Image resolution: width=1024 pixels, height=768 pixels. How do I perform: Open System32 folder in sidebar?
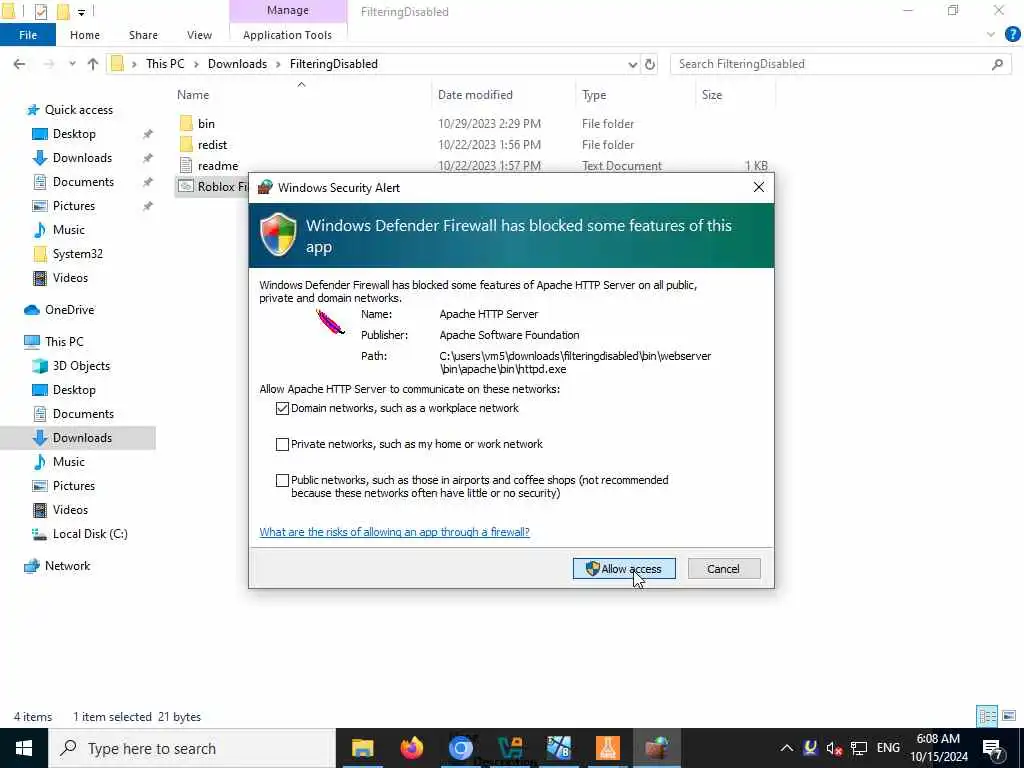[77, 254]
